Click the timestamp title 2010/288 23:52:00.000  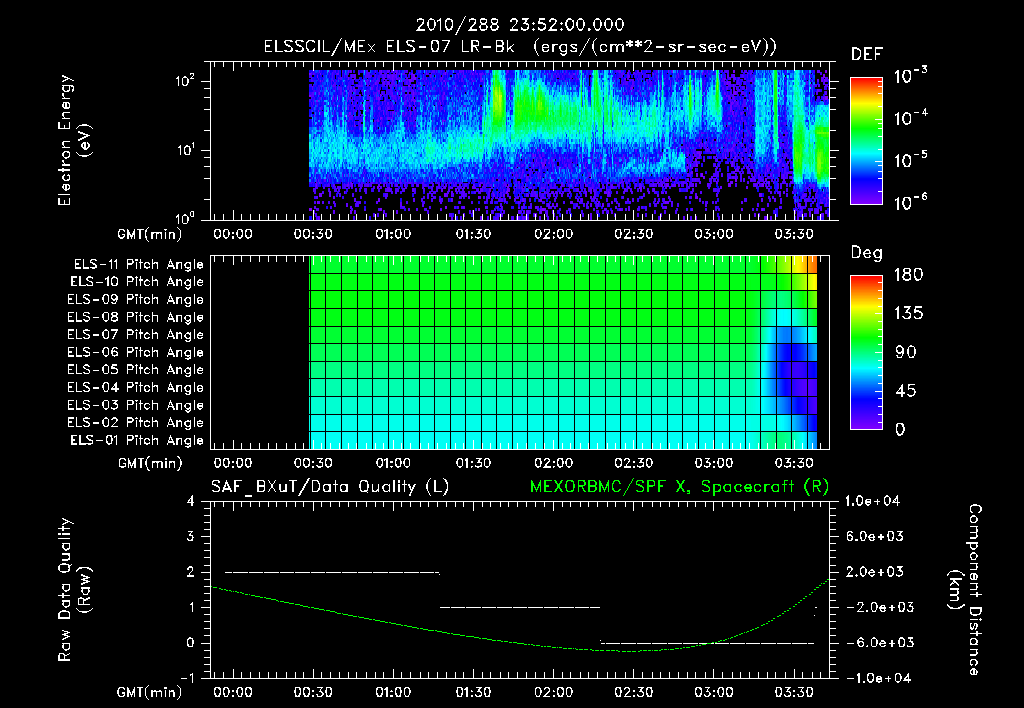520,25
